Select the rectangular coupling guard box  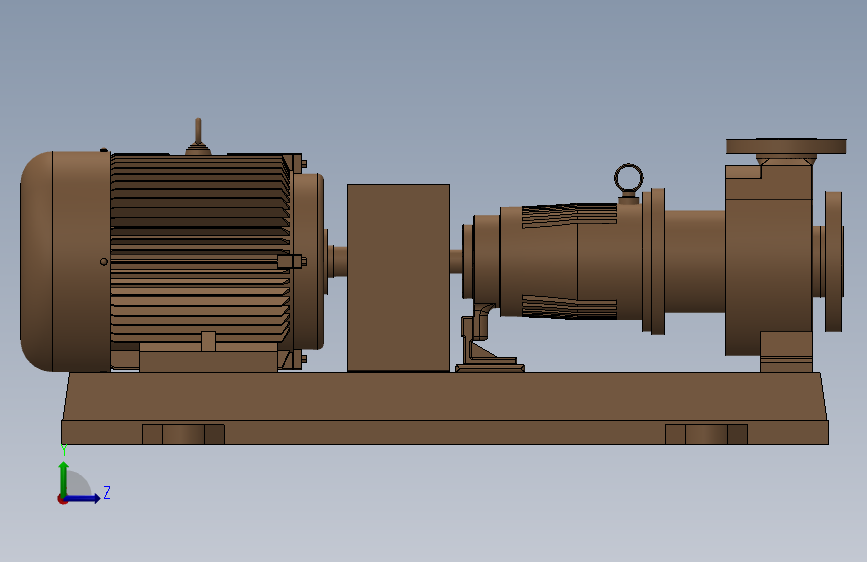click(x=398, y=278)
